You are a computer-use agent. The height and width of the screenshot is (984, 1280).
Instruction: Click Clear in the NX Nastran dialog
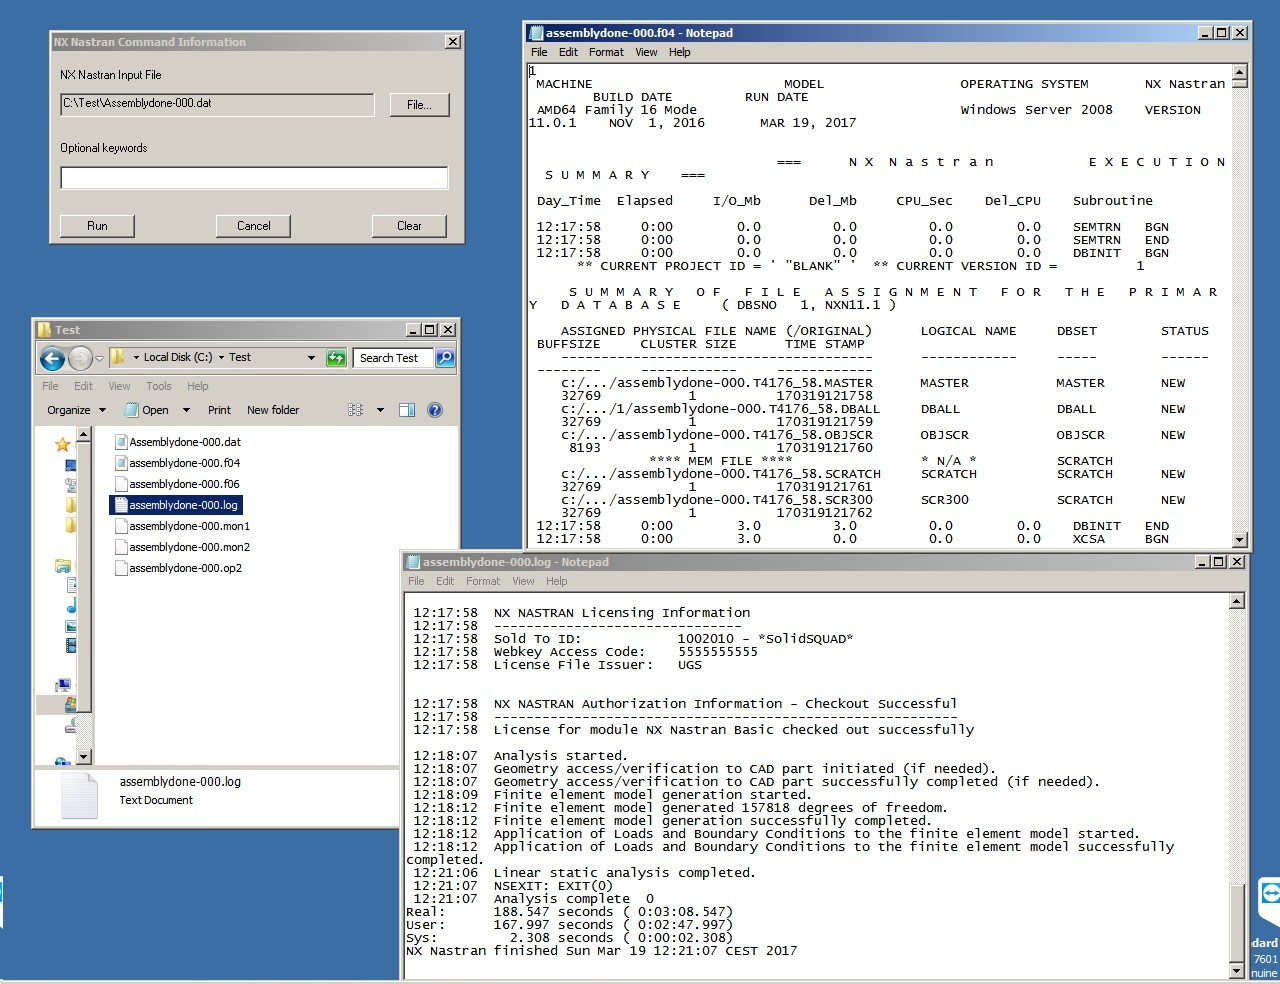[x=409, y=226]
